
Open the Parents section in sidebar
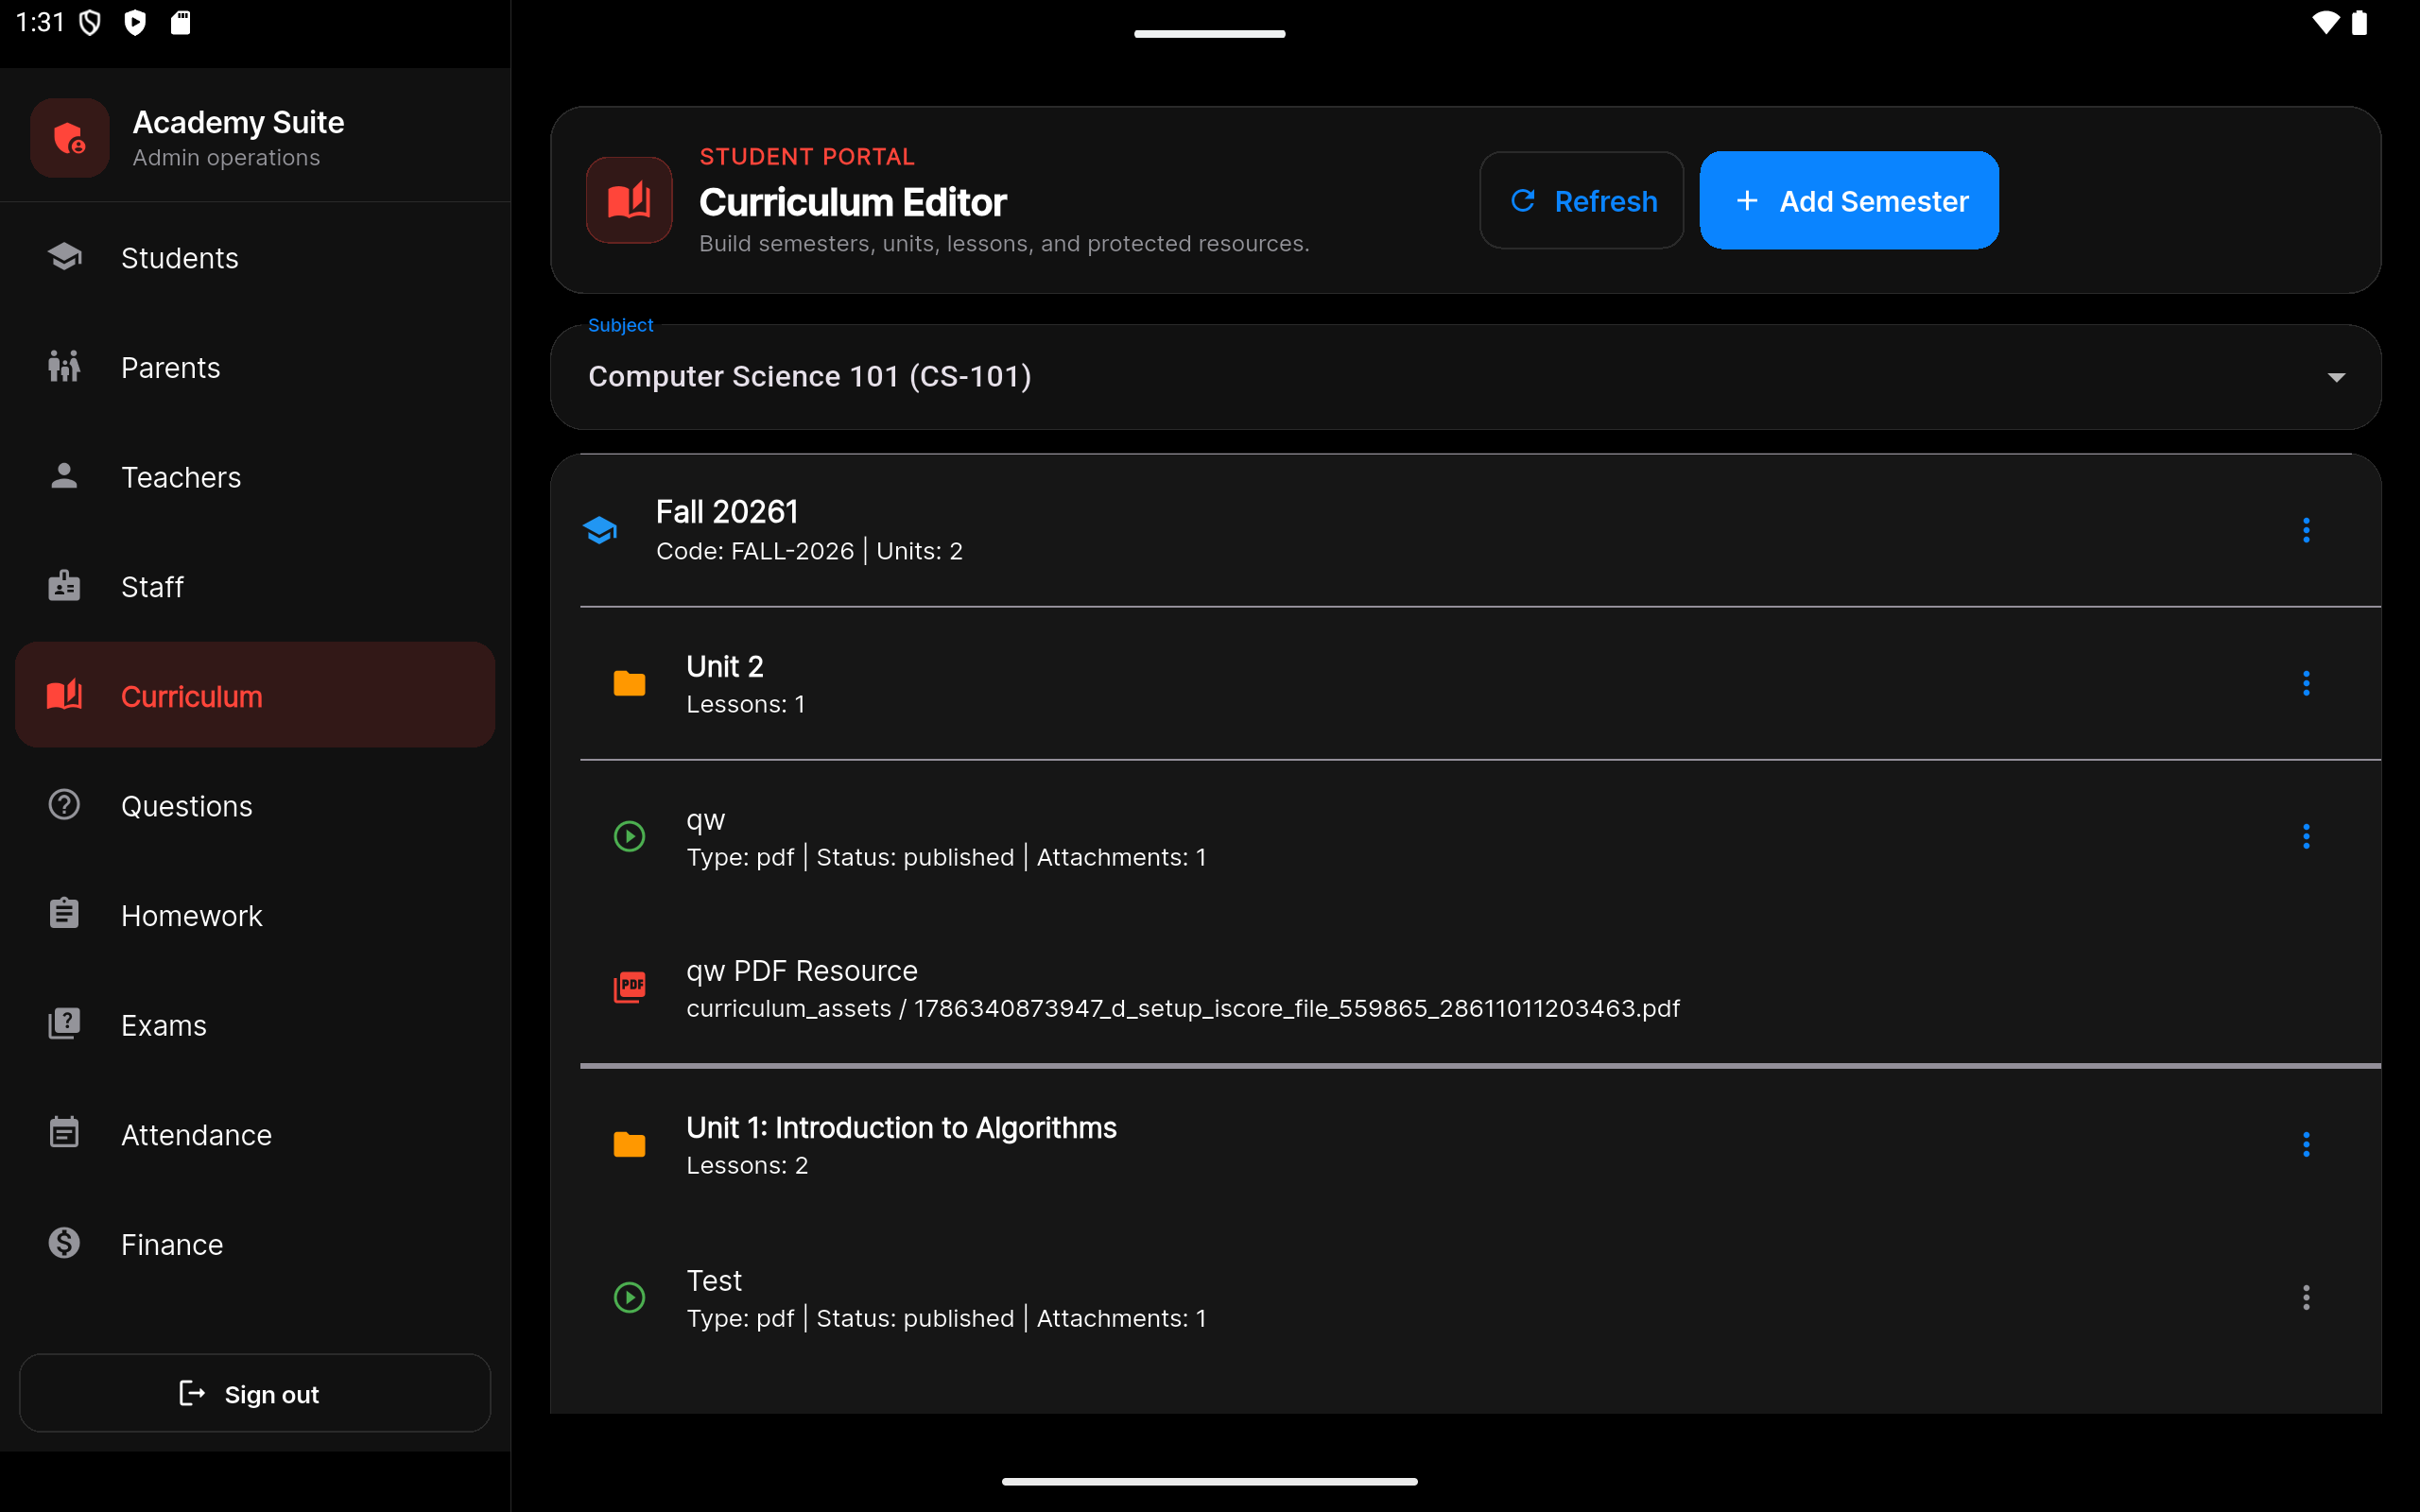coord(255,367)
